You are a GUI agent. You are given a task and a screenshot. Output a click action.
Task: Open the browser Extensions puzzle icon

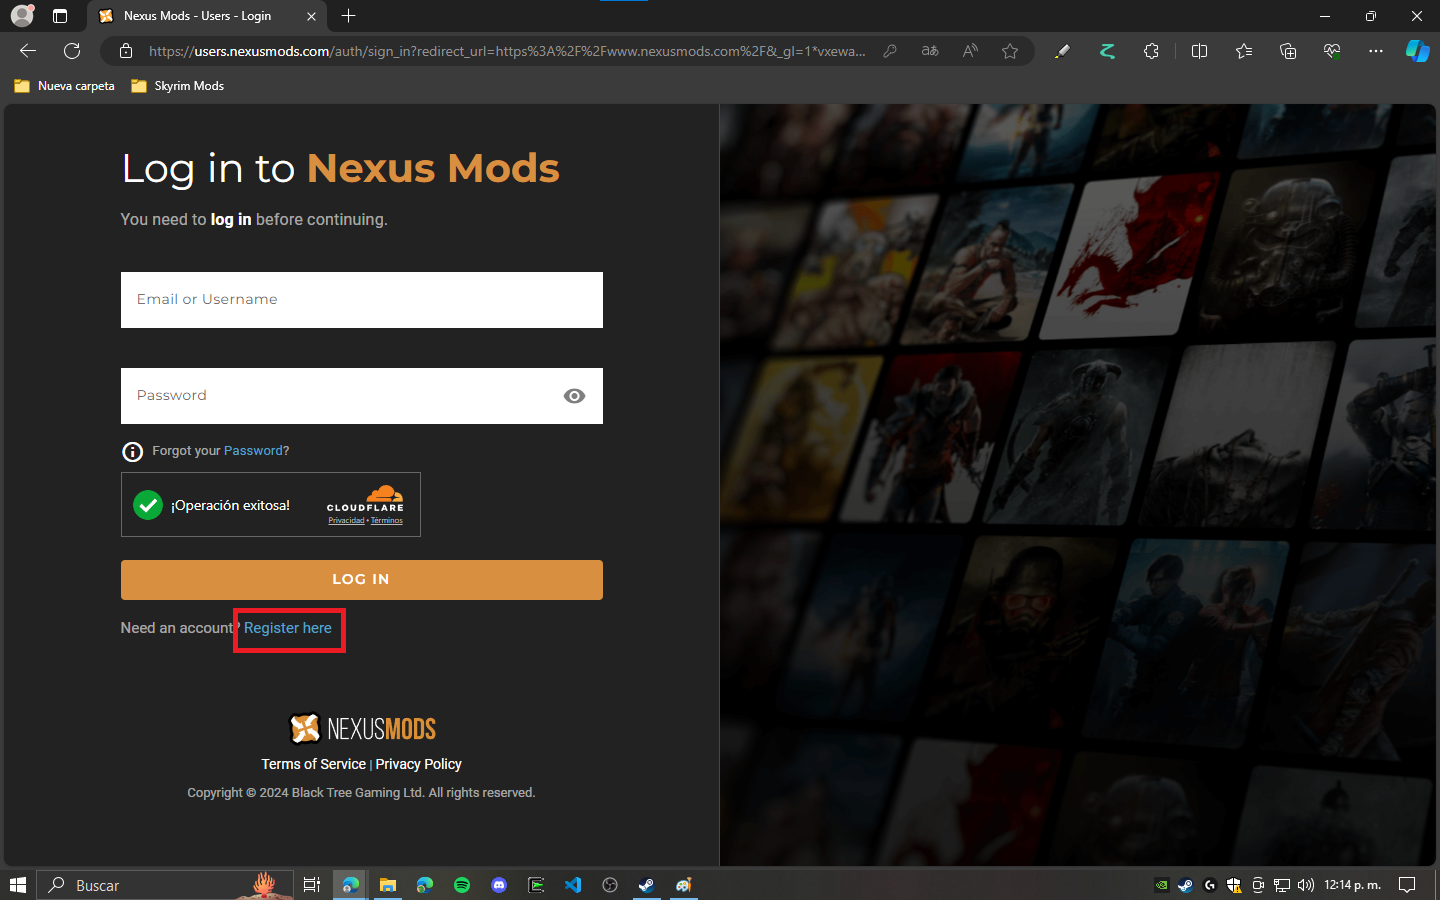click(1151, 51)
